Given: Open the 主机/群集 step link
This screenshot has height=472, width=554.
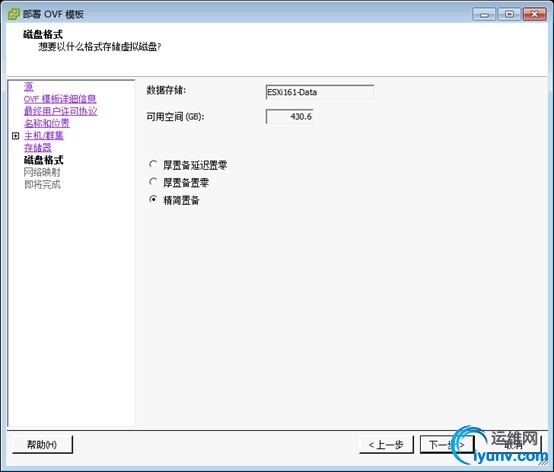Looking at the screenshot, I should tap(44, 136).
